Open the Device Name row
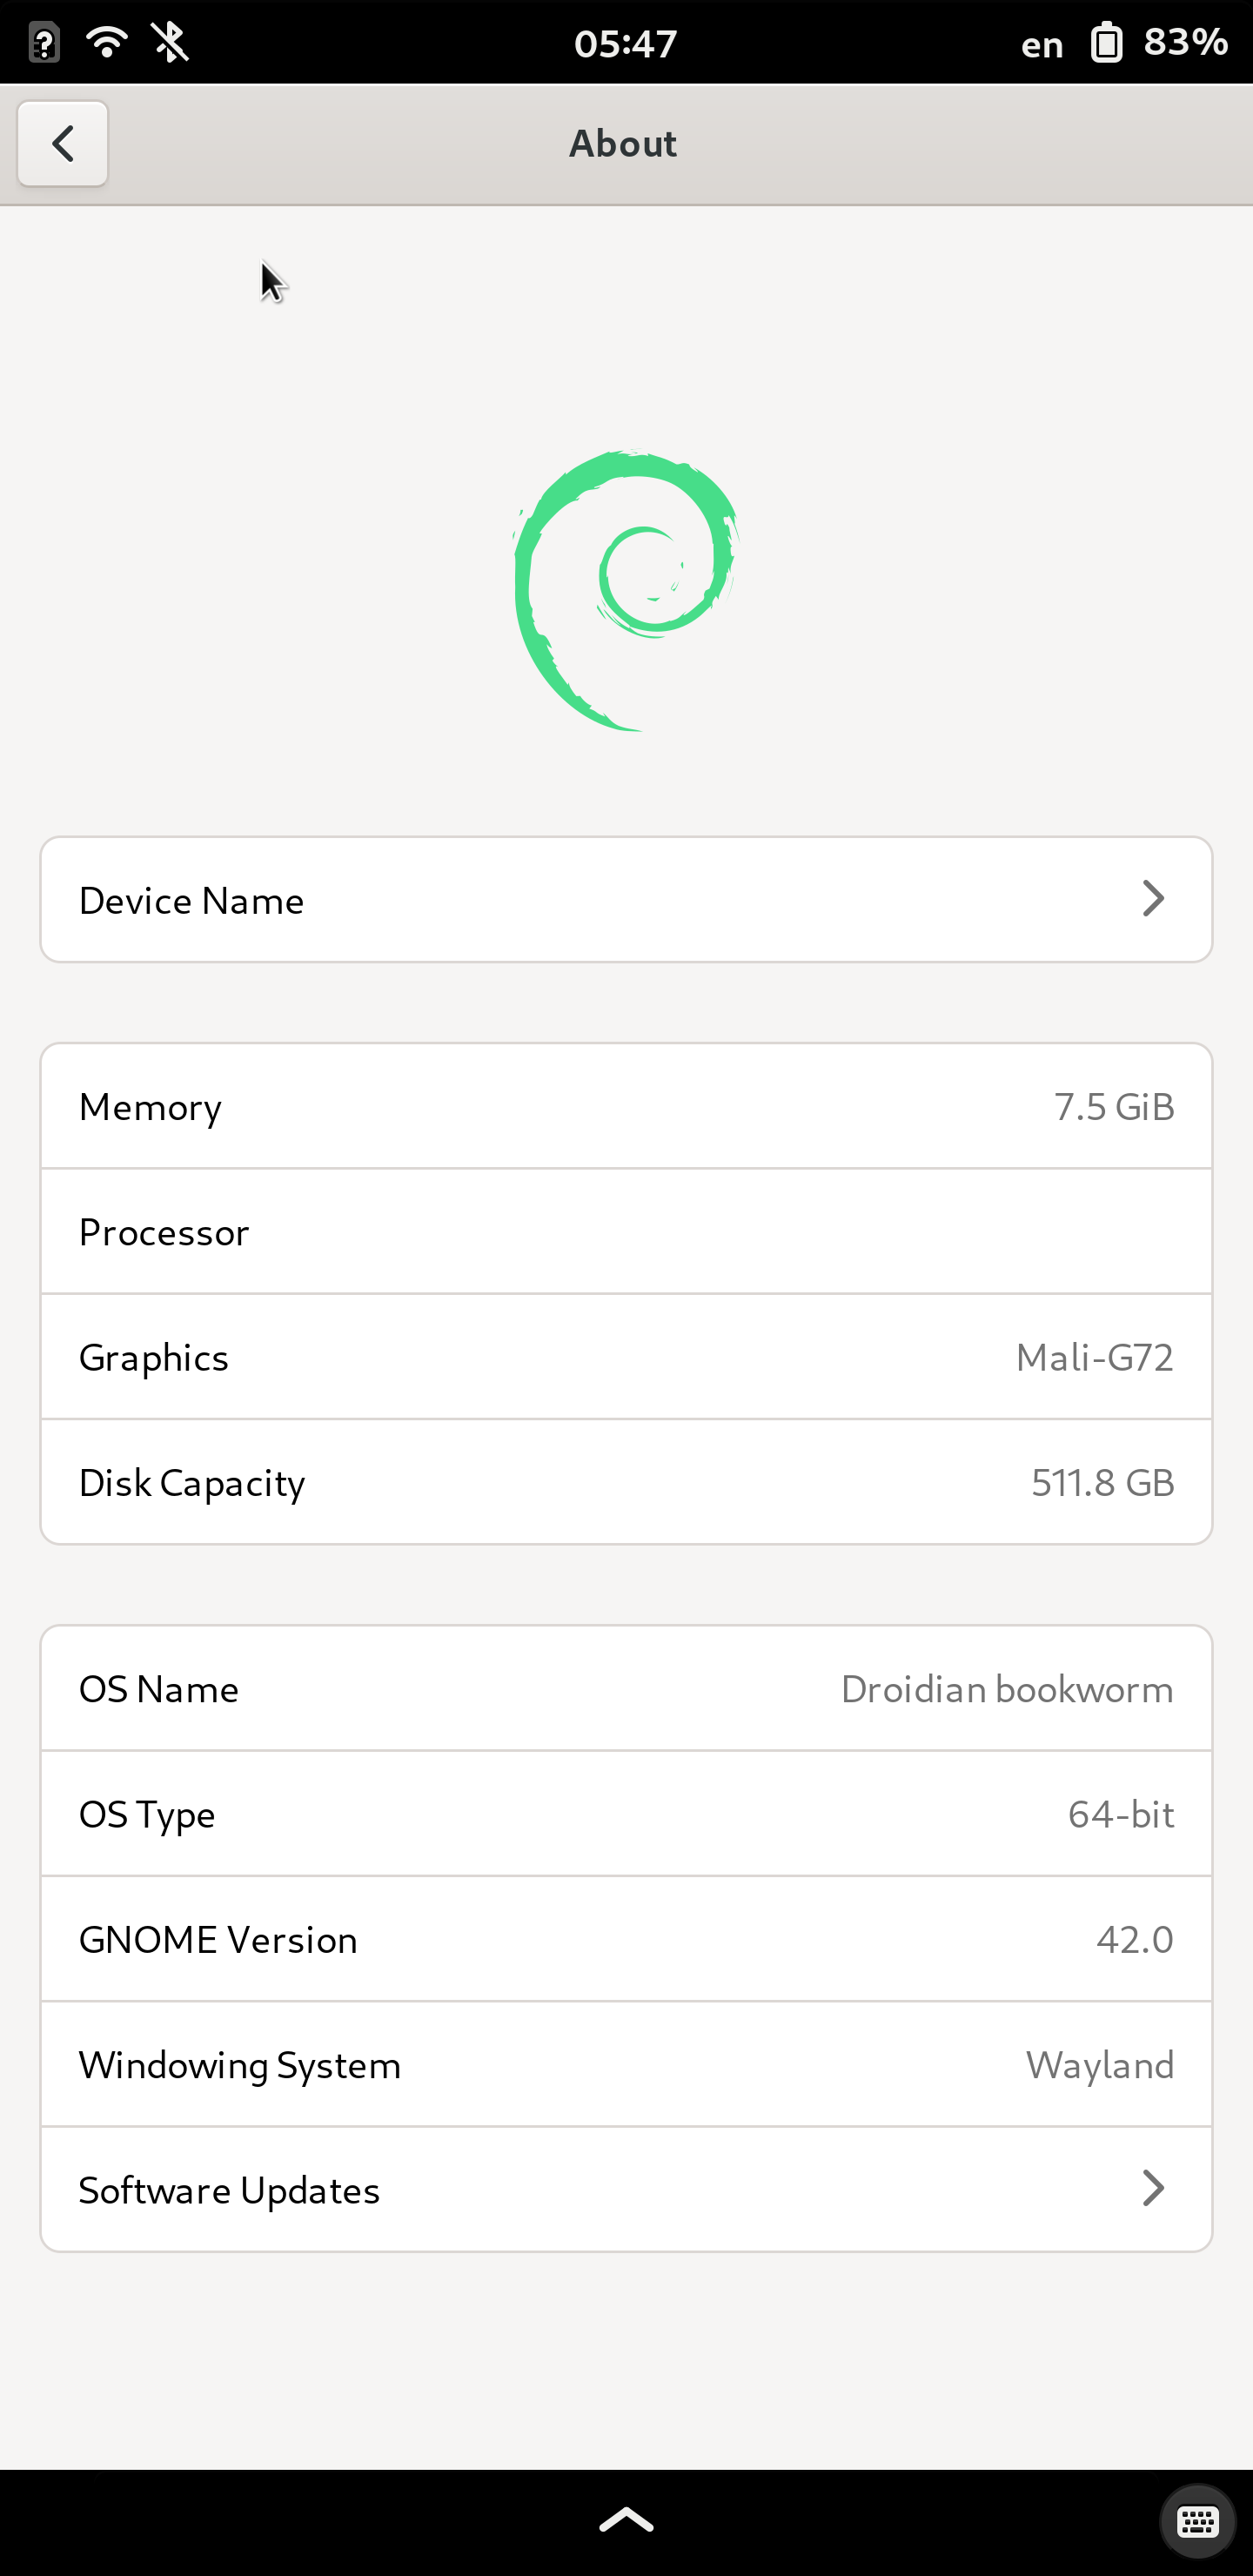The height and width of the screenshot is (2576, 1253). tap(626, 900)
